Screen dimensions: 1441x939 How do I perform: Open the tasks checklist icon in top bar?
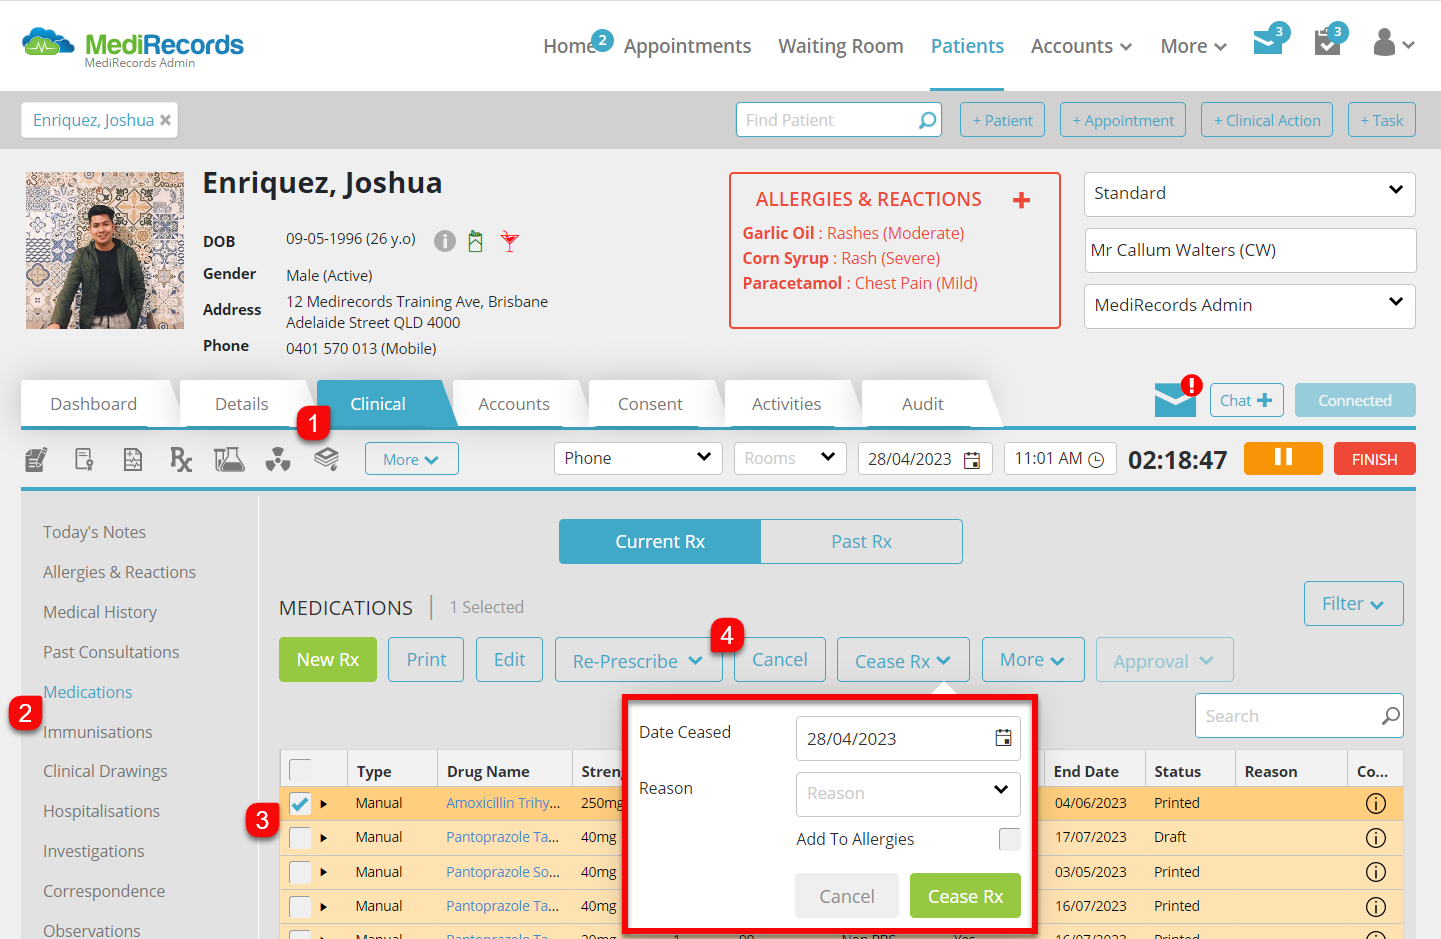point(1327,43)
